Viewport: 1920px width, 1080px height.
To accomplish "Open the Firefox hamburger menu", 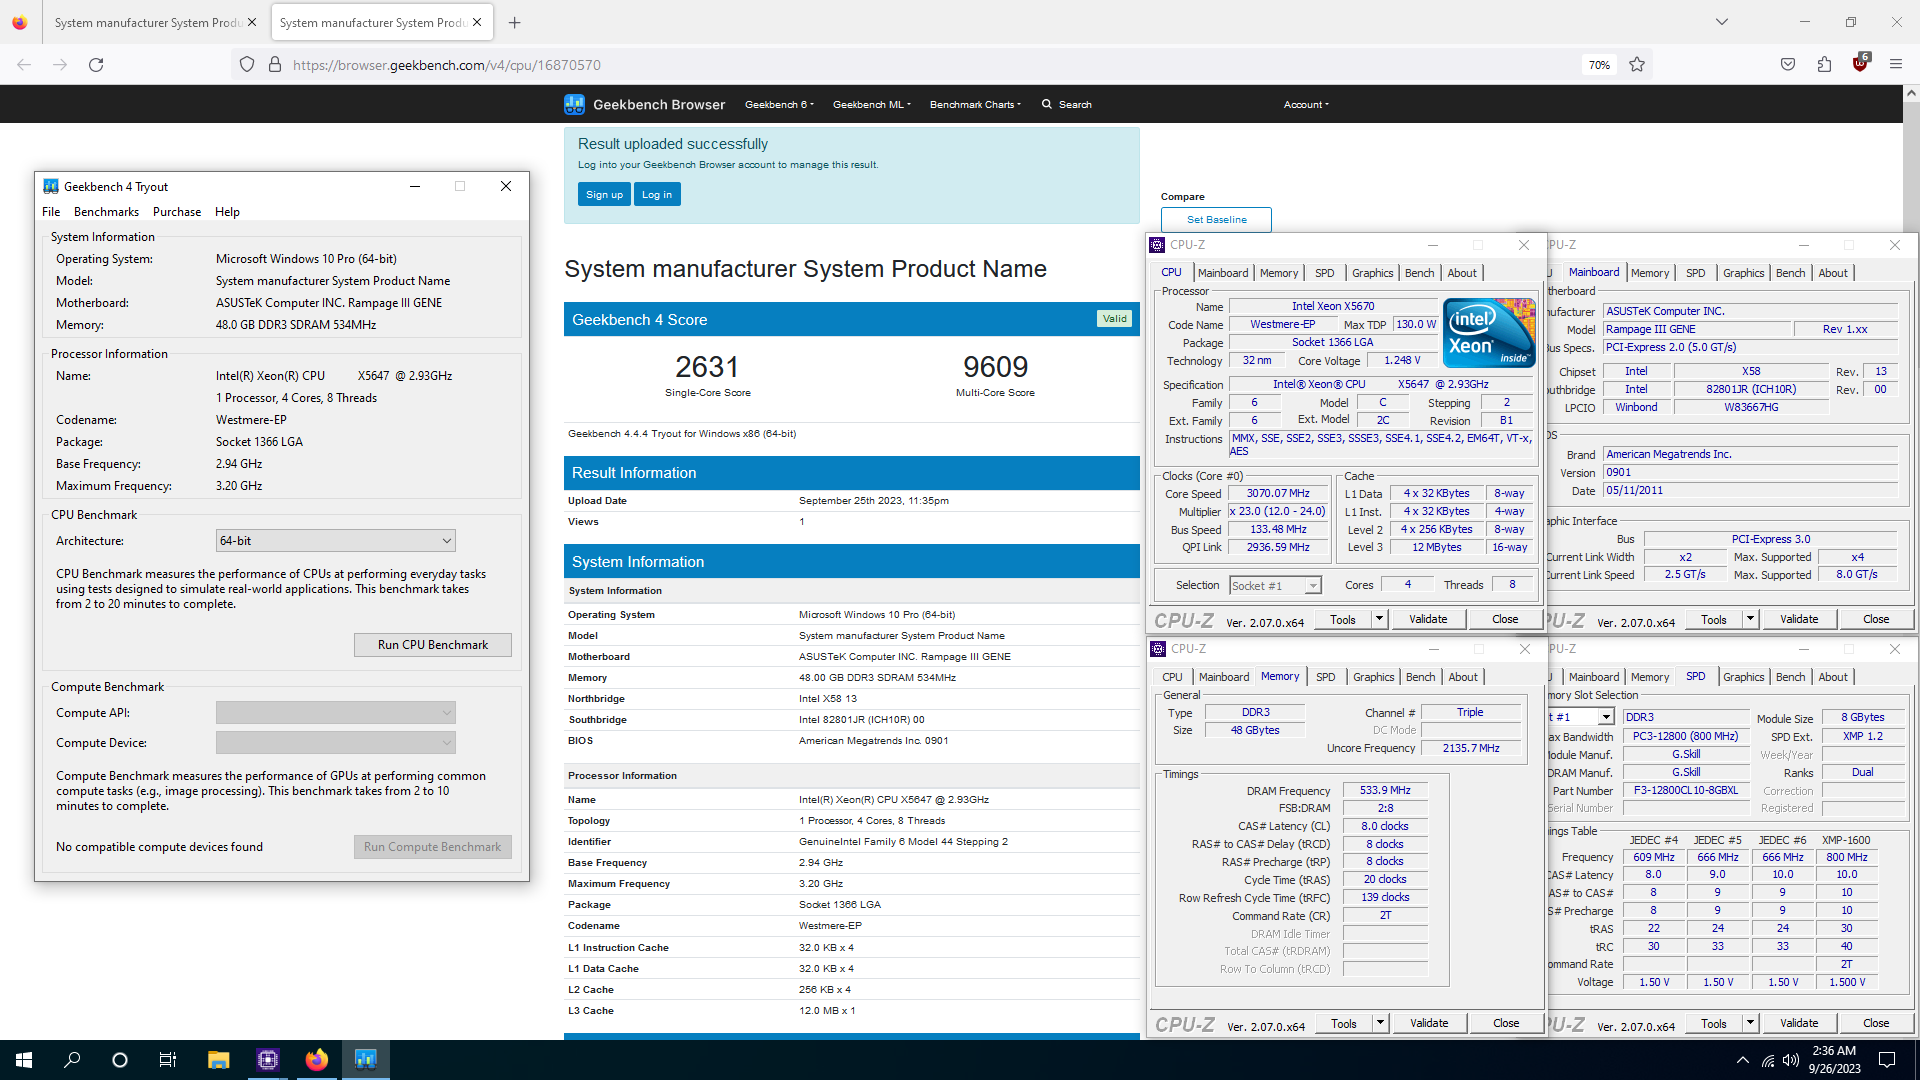I will (1896, 65).
